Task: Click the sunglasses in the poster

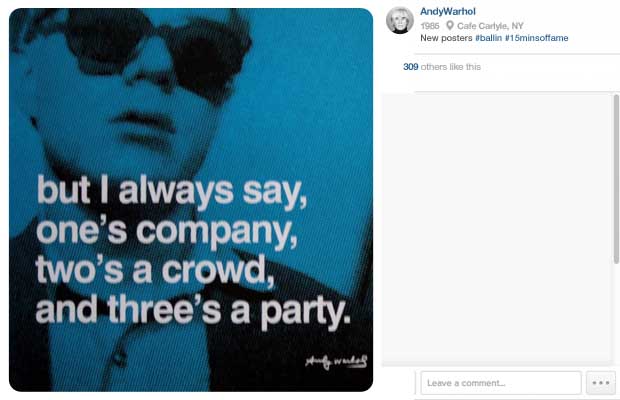Action: pyautogui.click(x=158, y=47)
